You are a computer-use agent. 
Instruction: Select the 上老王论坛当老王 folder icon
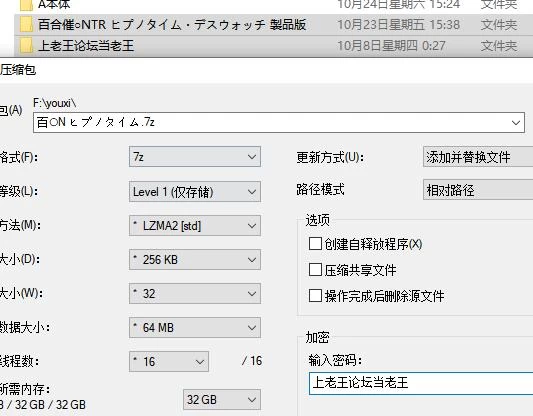tap(26, 46)
